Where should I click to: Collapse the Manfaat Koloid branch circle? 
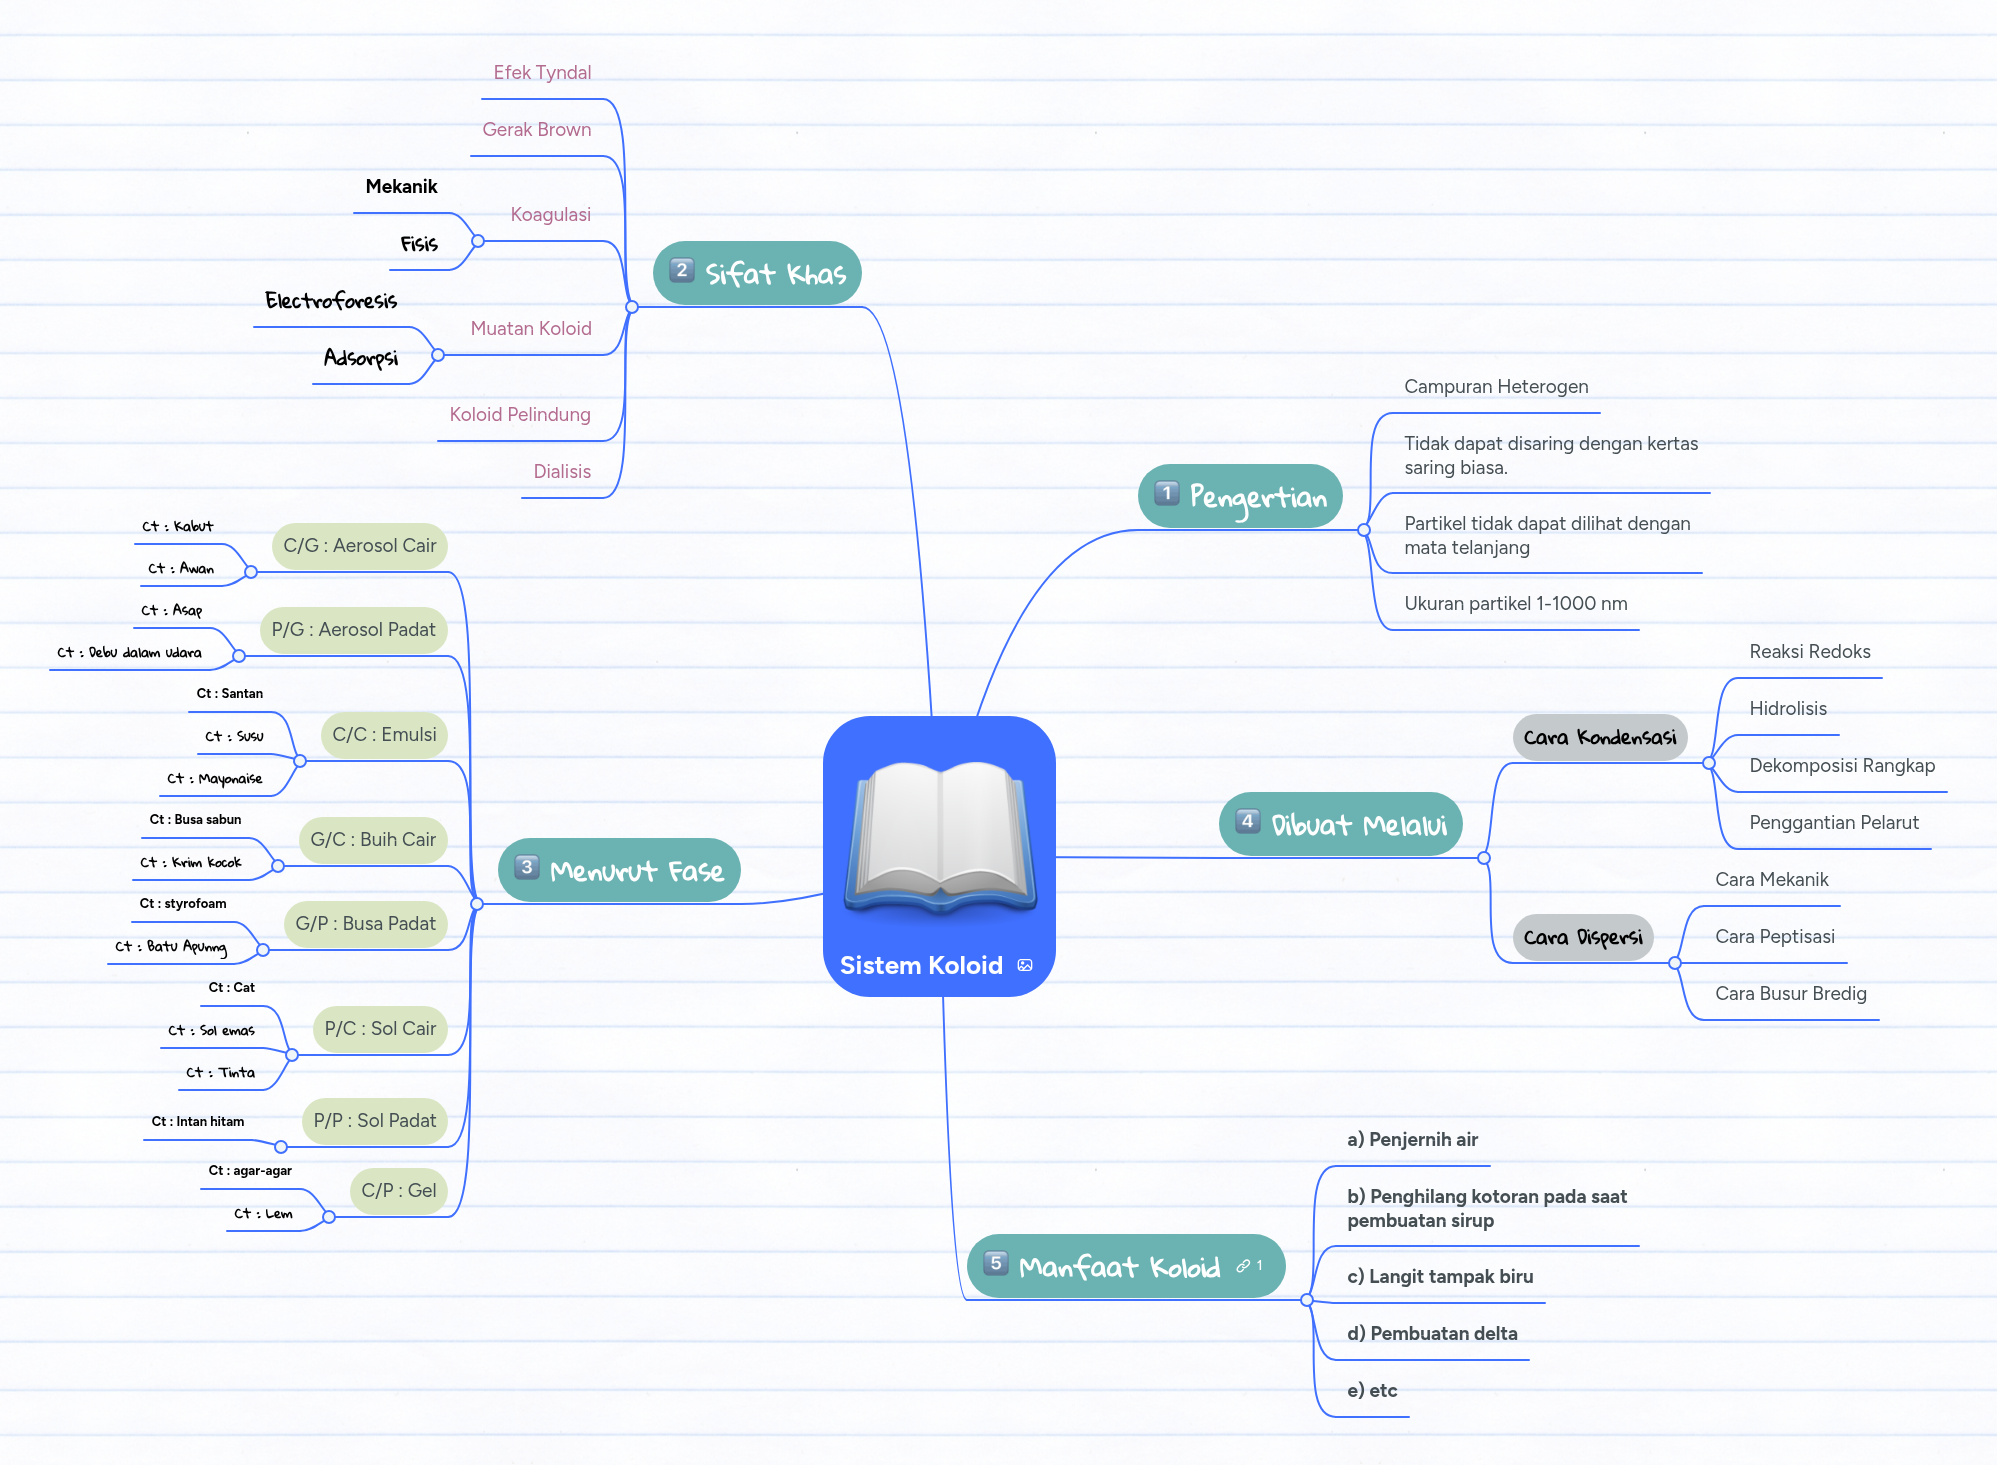point(1307,1300)
